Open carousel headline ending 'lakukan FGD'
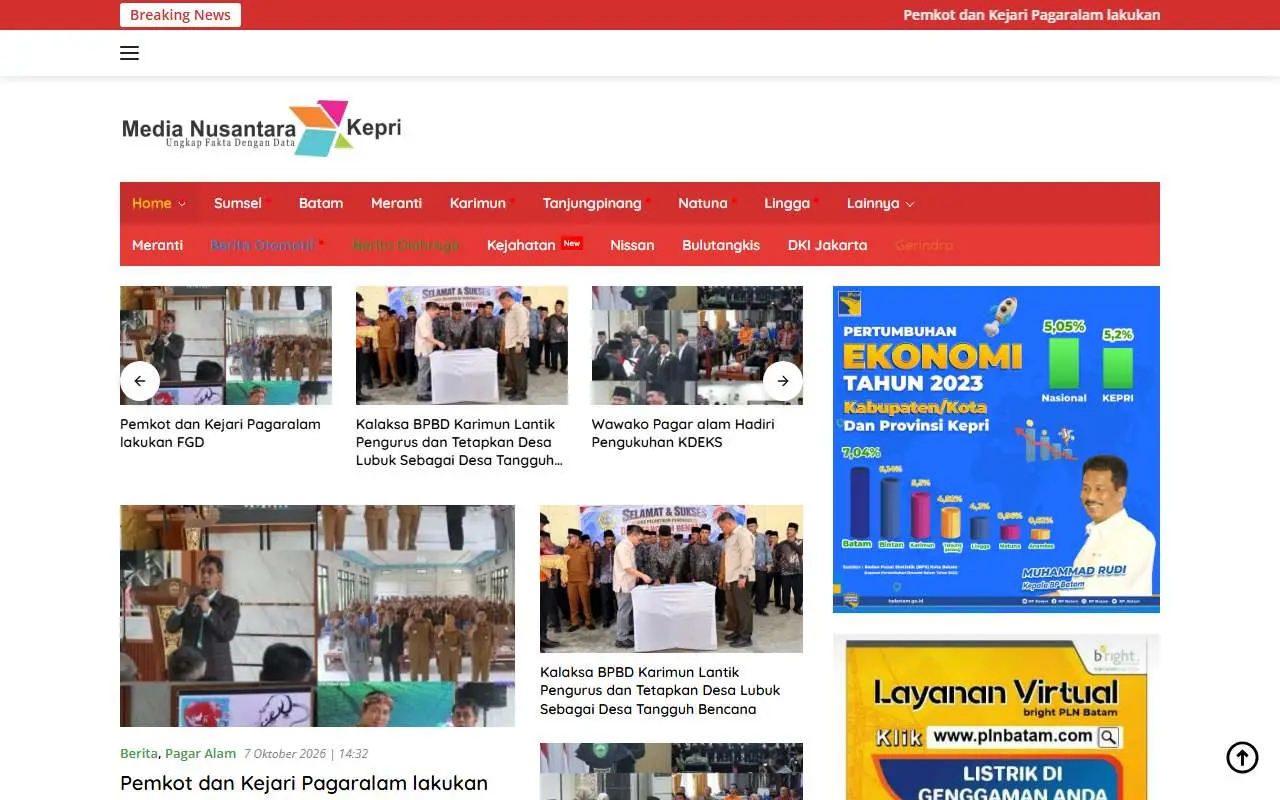Screen dimensions: 1280x800 pyautogui.click(x=220, y=433)
